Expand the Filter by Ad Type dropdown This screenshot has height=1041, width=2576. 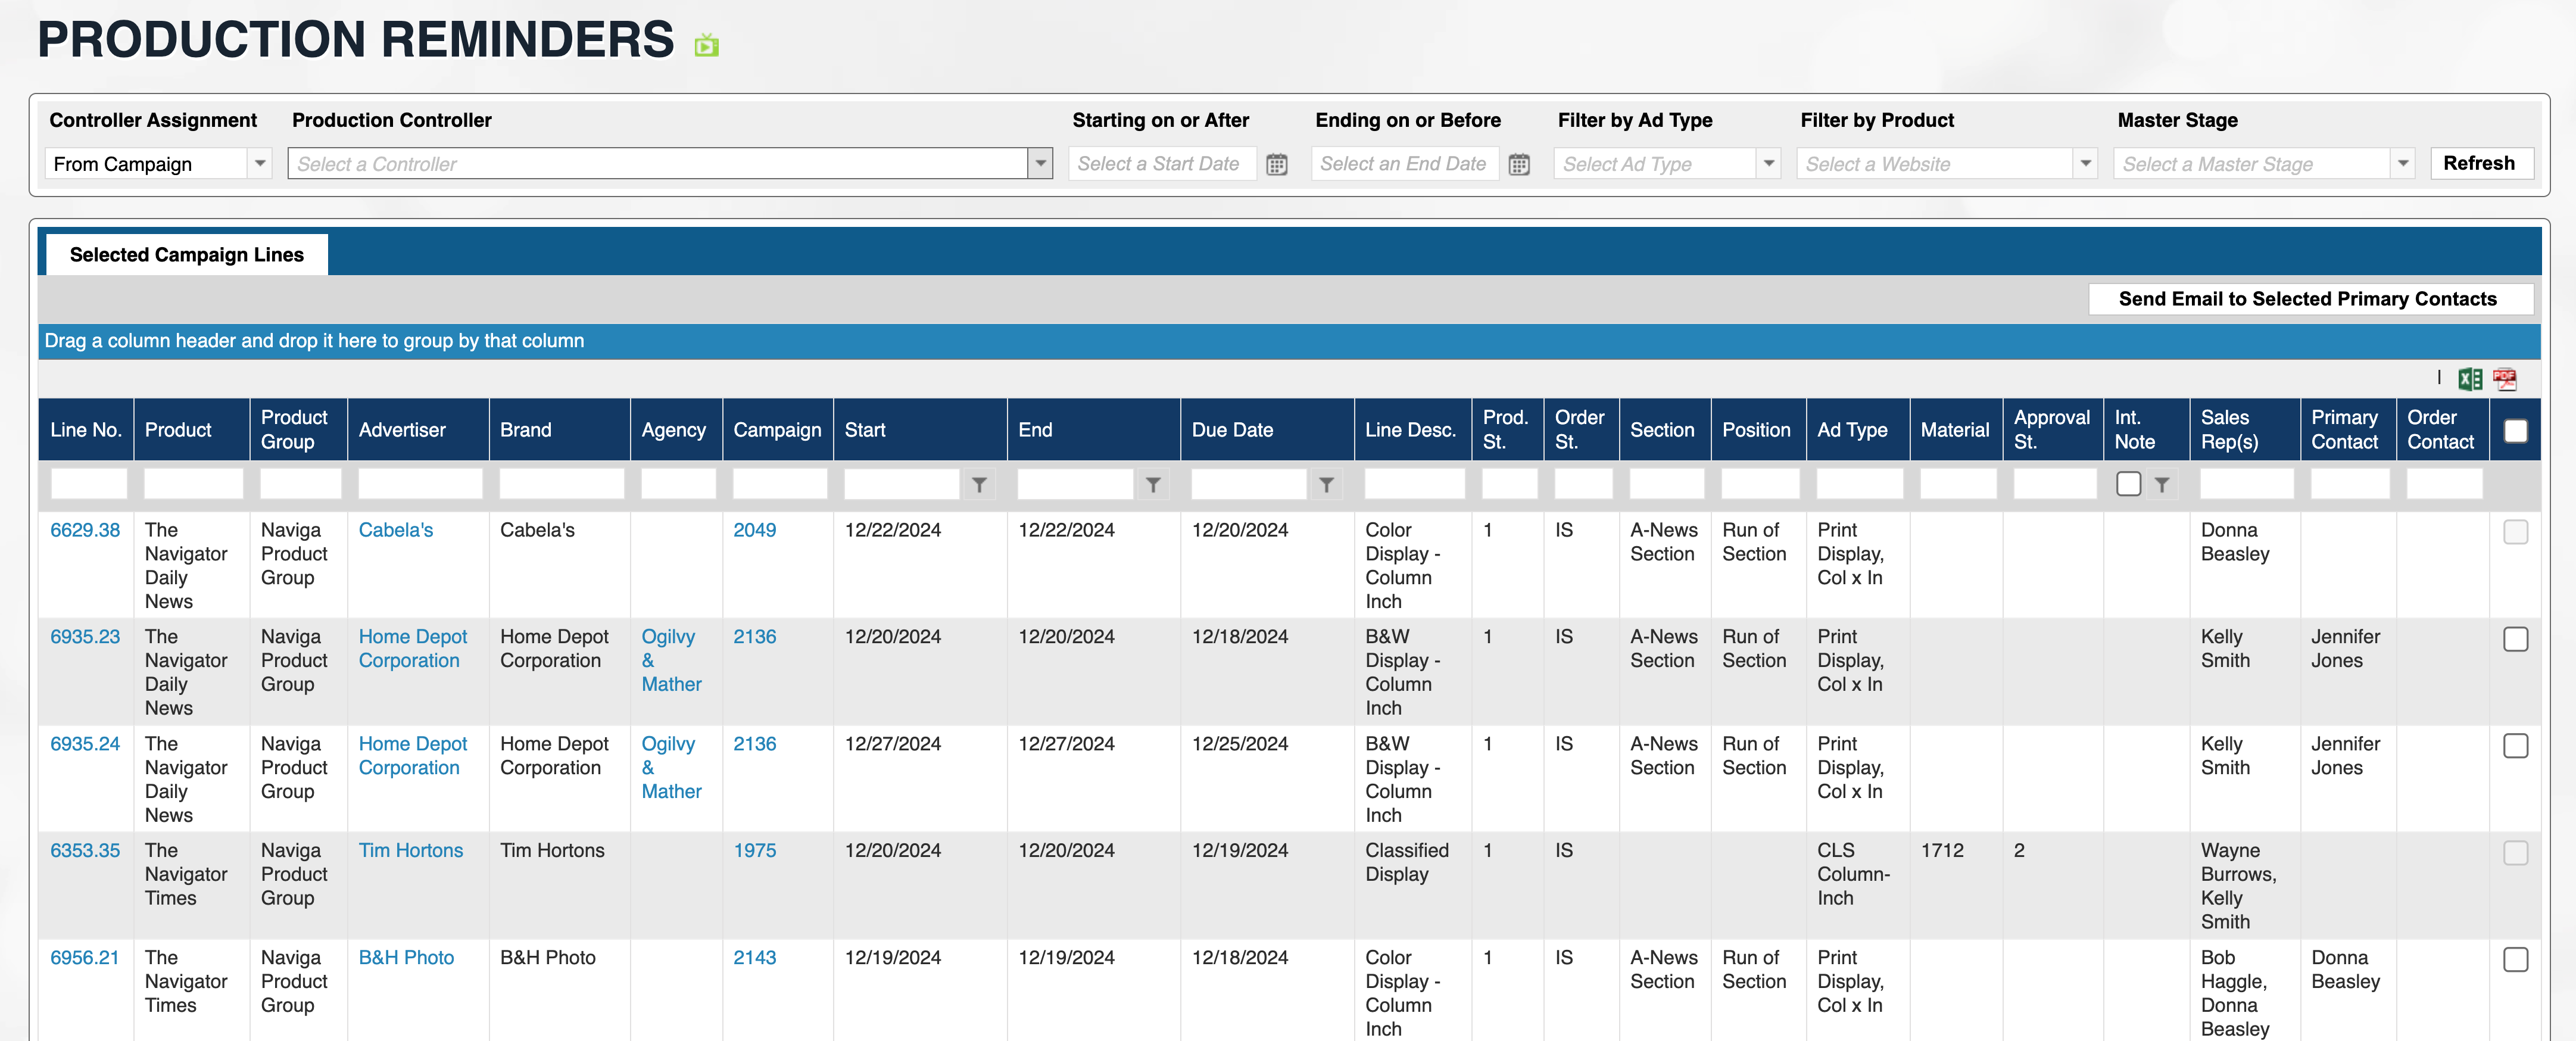coord(1768,163)
